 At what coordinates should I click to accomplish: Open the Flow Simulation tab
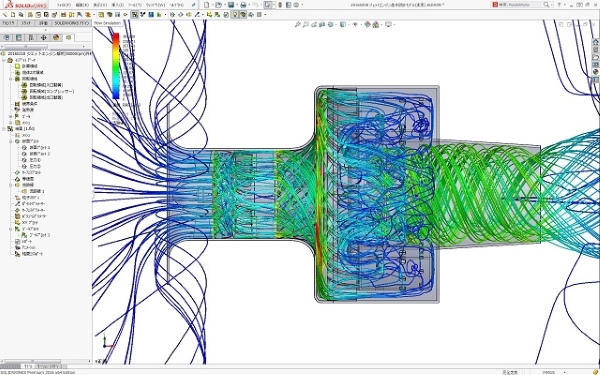(x=108, y=23)
